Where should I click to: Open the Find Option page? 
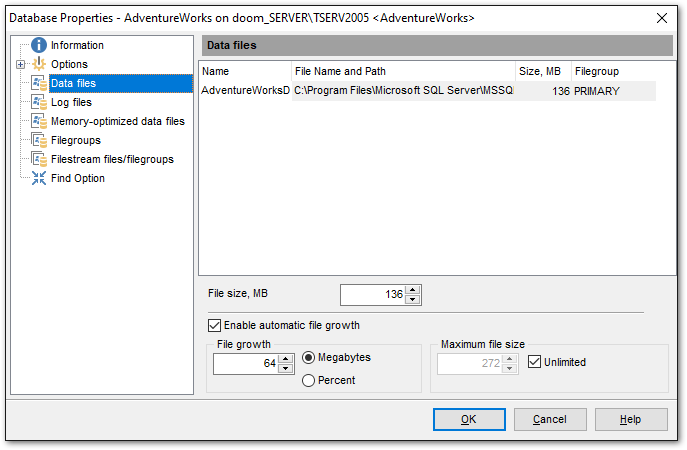click(x=78, y=178)
